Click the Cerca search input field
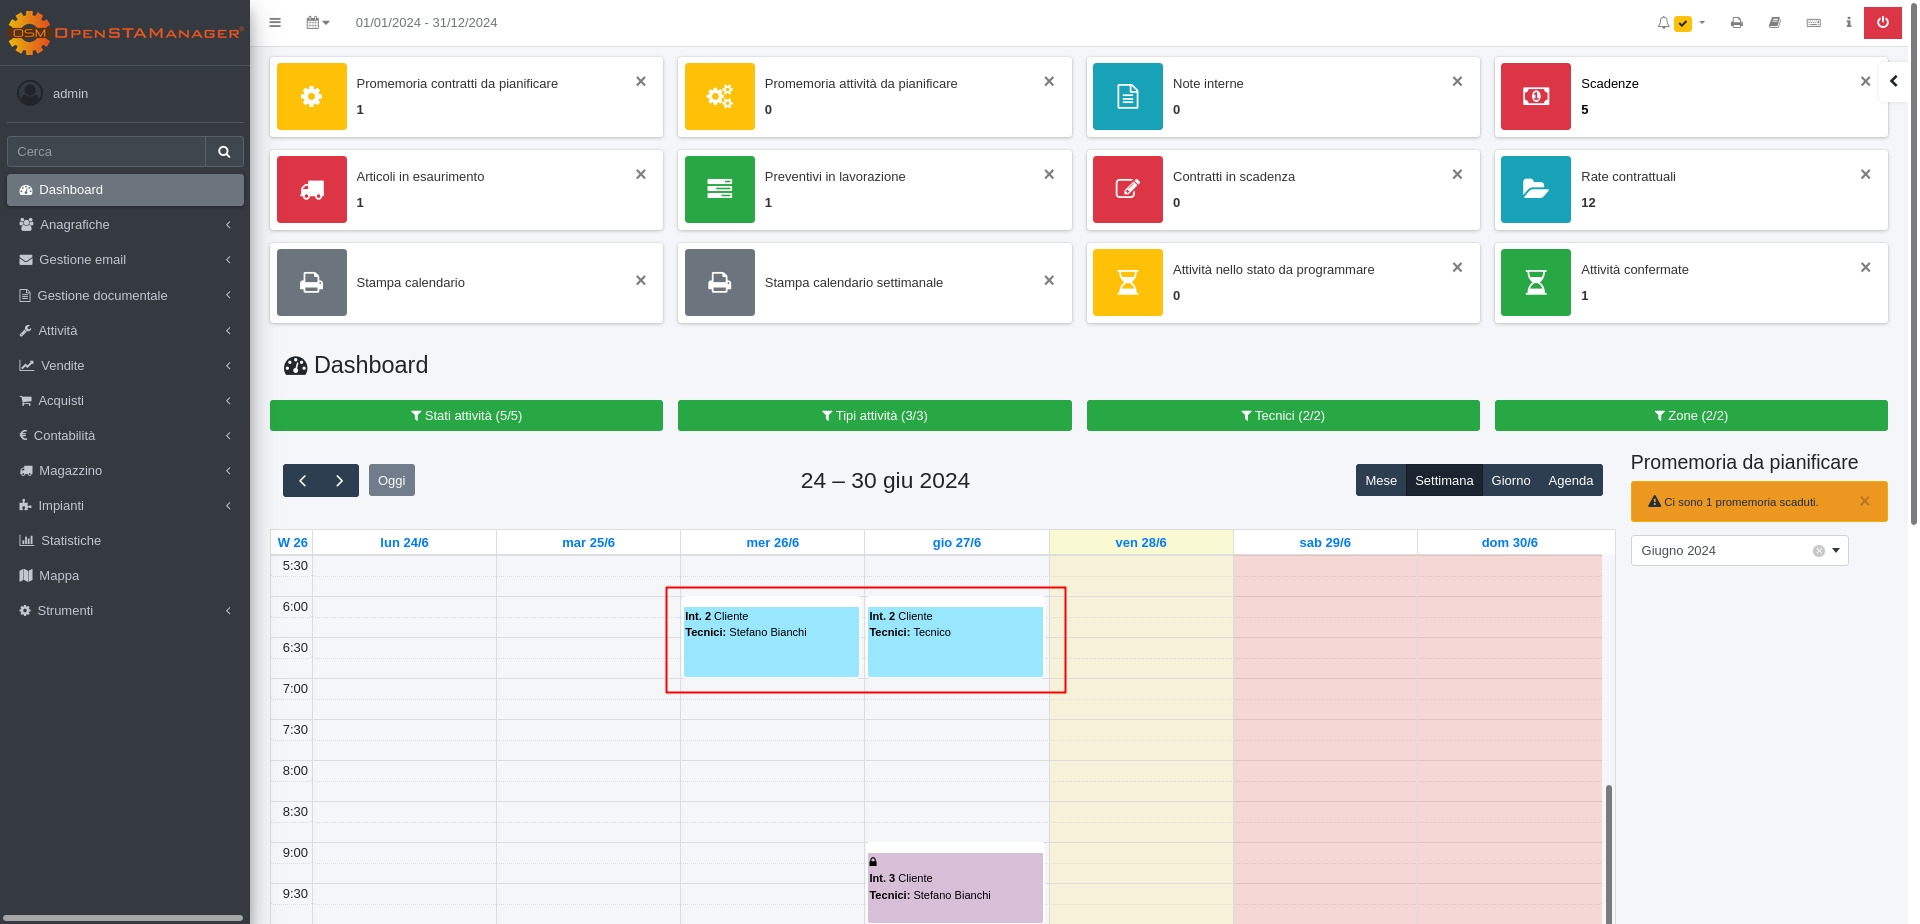The image size is (1920, 924). pos(106,152)
